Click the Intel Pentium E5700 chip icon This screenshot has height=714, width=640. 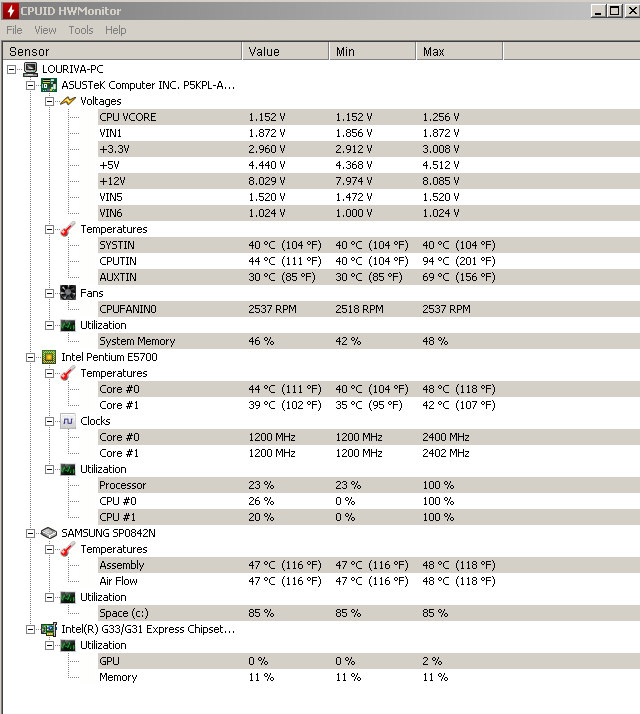pyautogui.click(x=49, y=357)
